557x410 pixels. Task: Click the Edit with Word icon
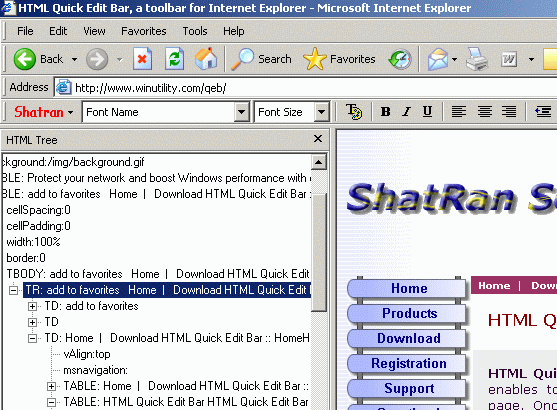tap(509, 59)
